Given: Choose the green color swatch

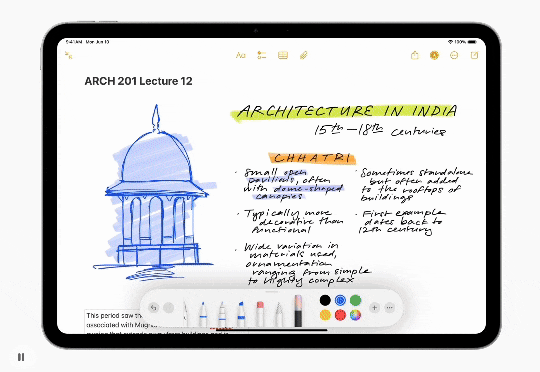Looking at the screenshot, I should click(355, 300).
